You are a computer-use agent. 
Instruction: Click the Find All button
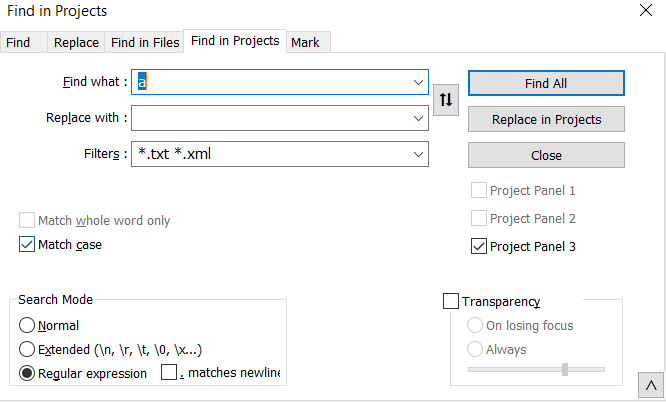(x=546, y=83)
